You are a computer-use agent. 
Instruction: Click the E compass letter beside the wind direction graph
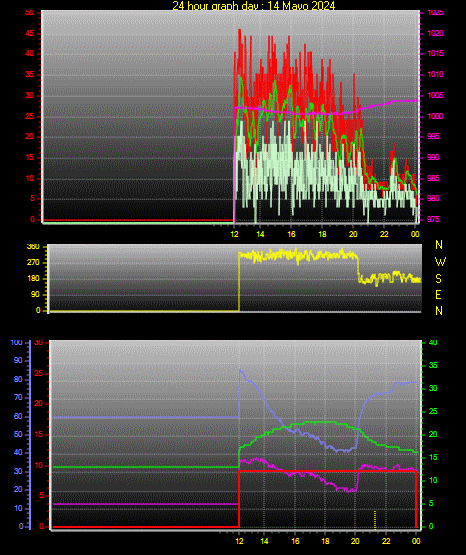click(x=438, y=294)
